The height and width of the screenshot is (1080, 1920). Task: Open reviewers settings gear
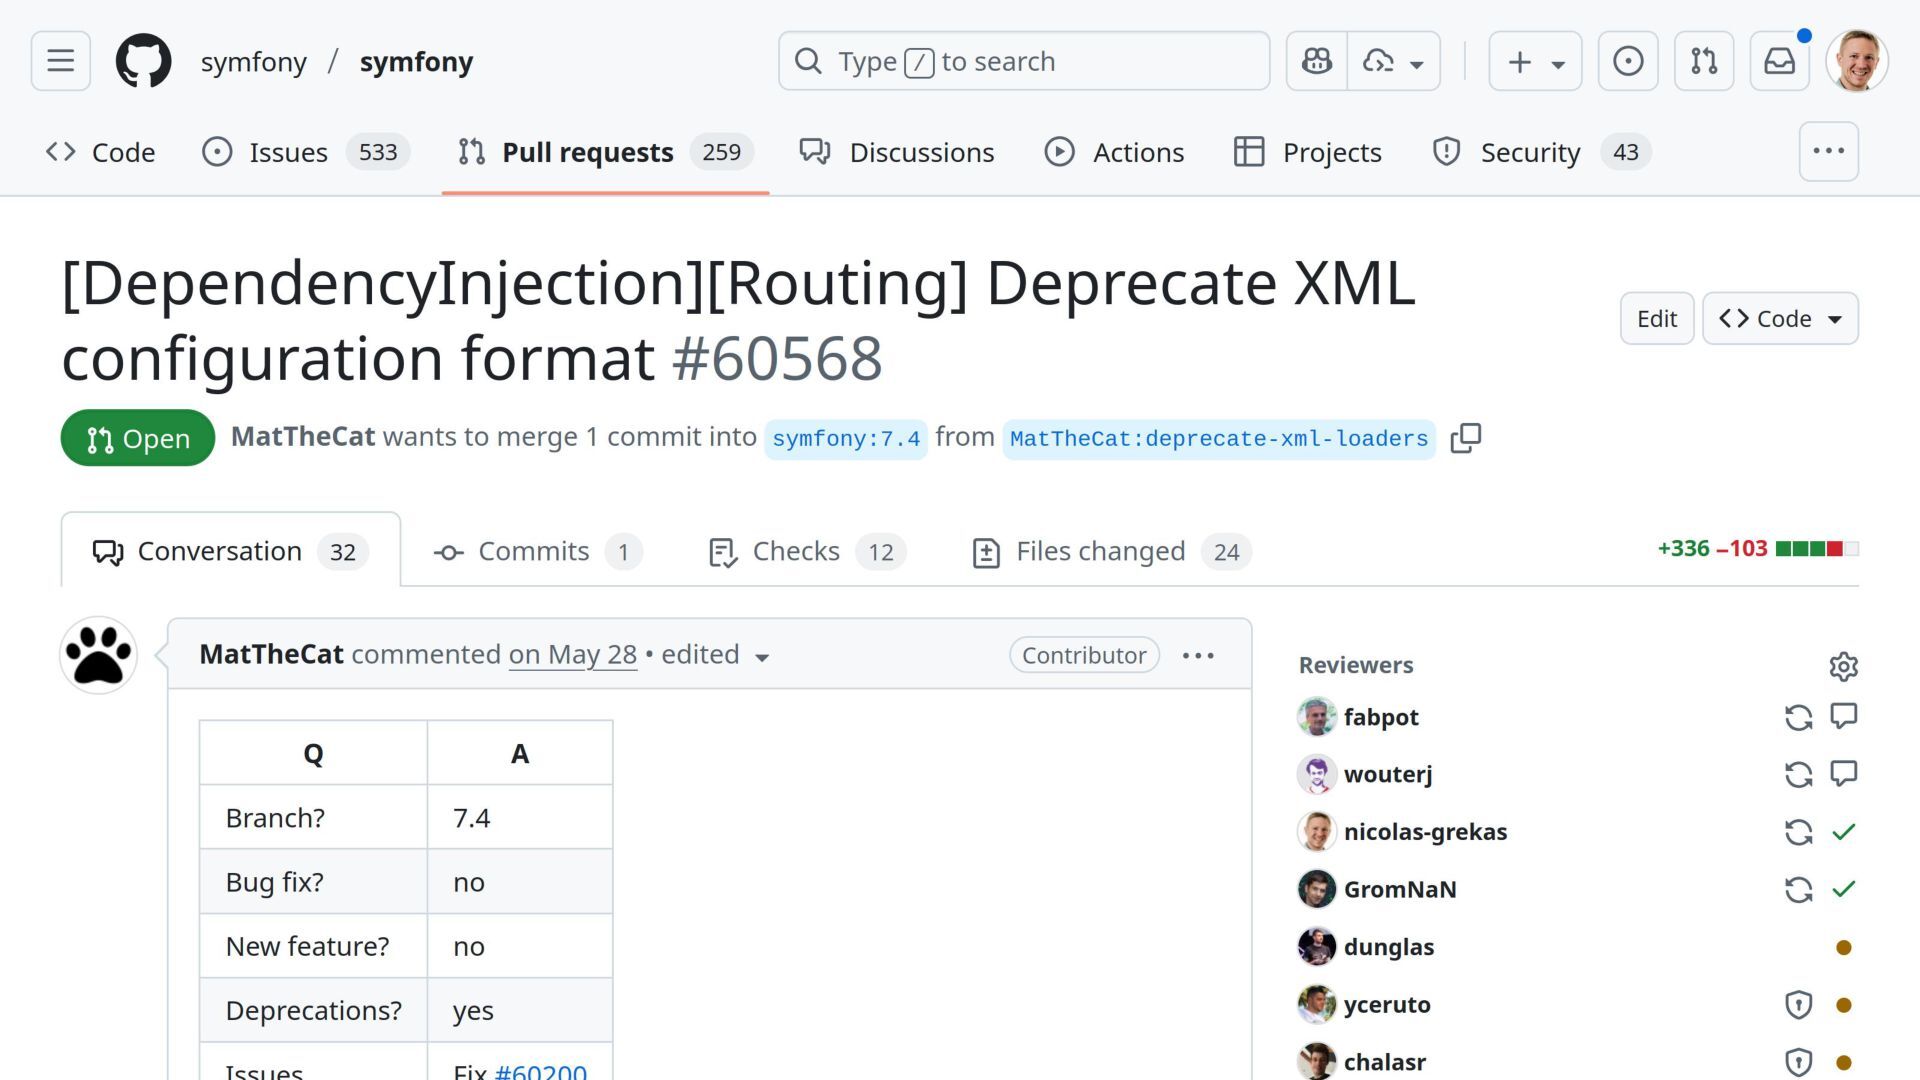(1843, 666)
